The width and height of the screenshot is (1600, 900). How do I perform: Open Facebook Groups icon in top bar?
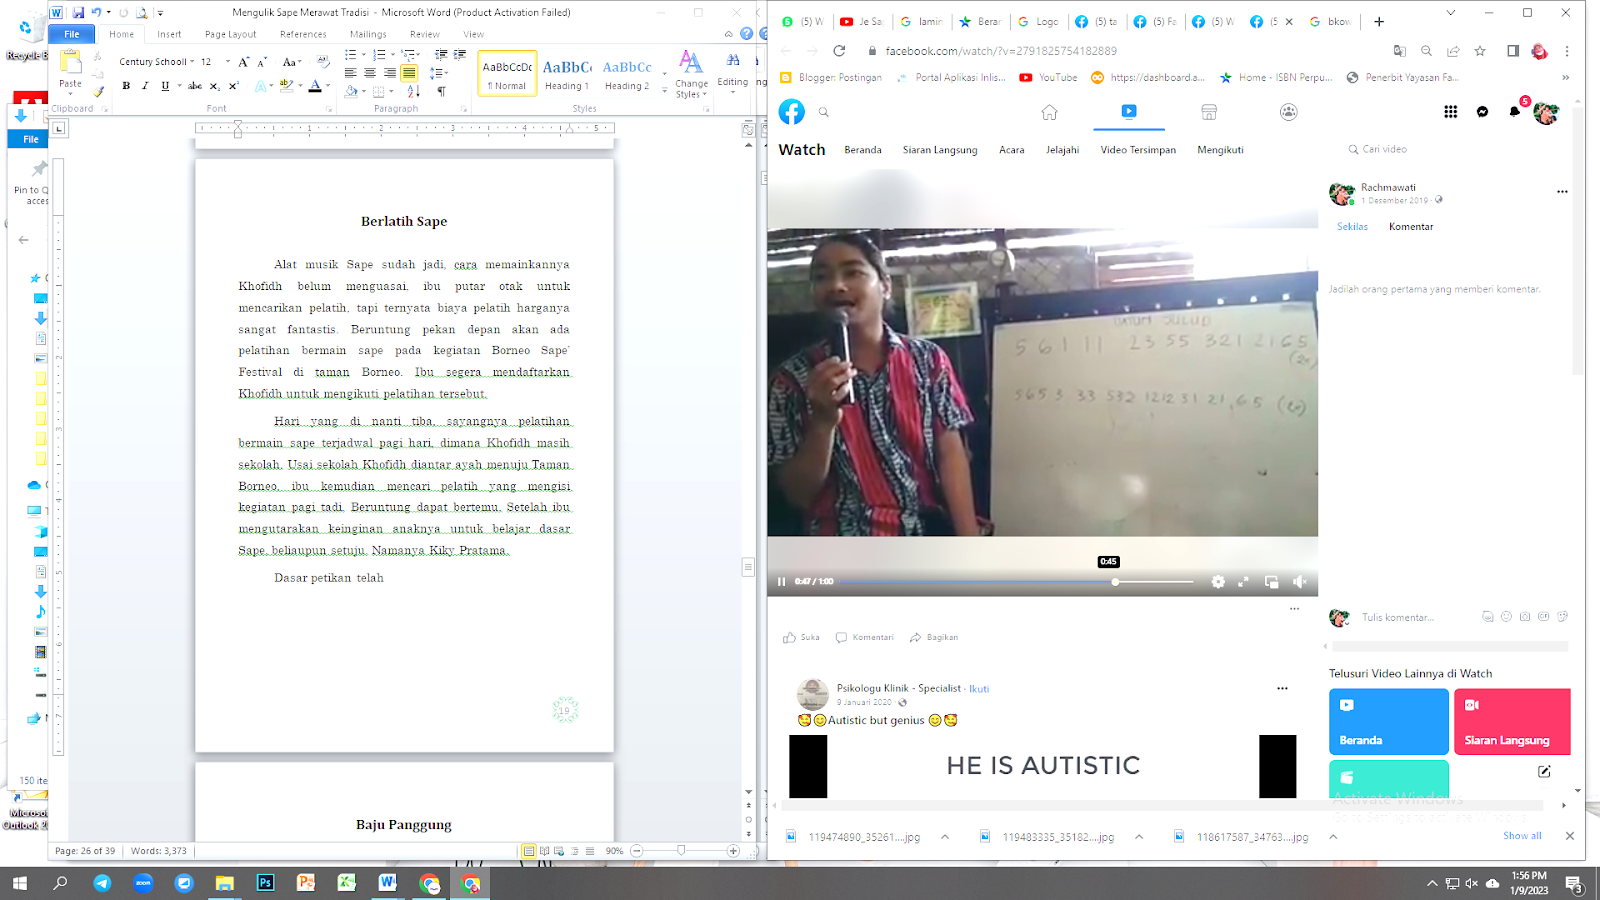(x=1289, y=112)
